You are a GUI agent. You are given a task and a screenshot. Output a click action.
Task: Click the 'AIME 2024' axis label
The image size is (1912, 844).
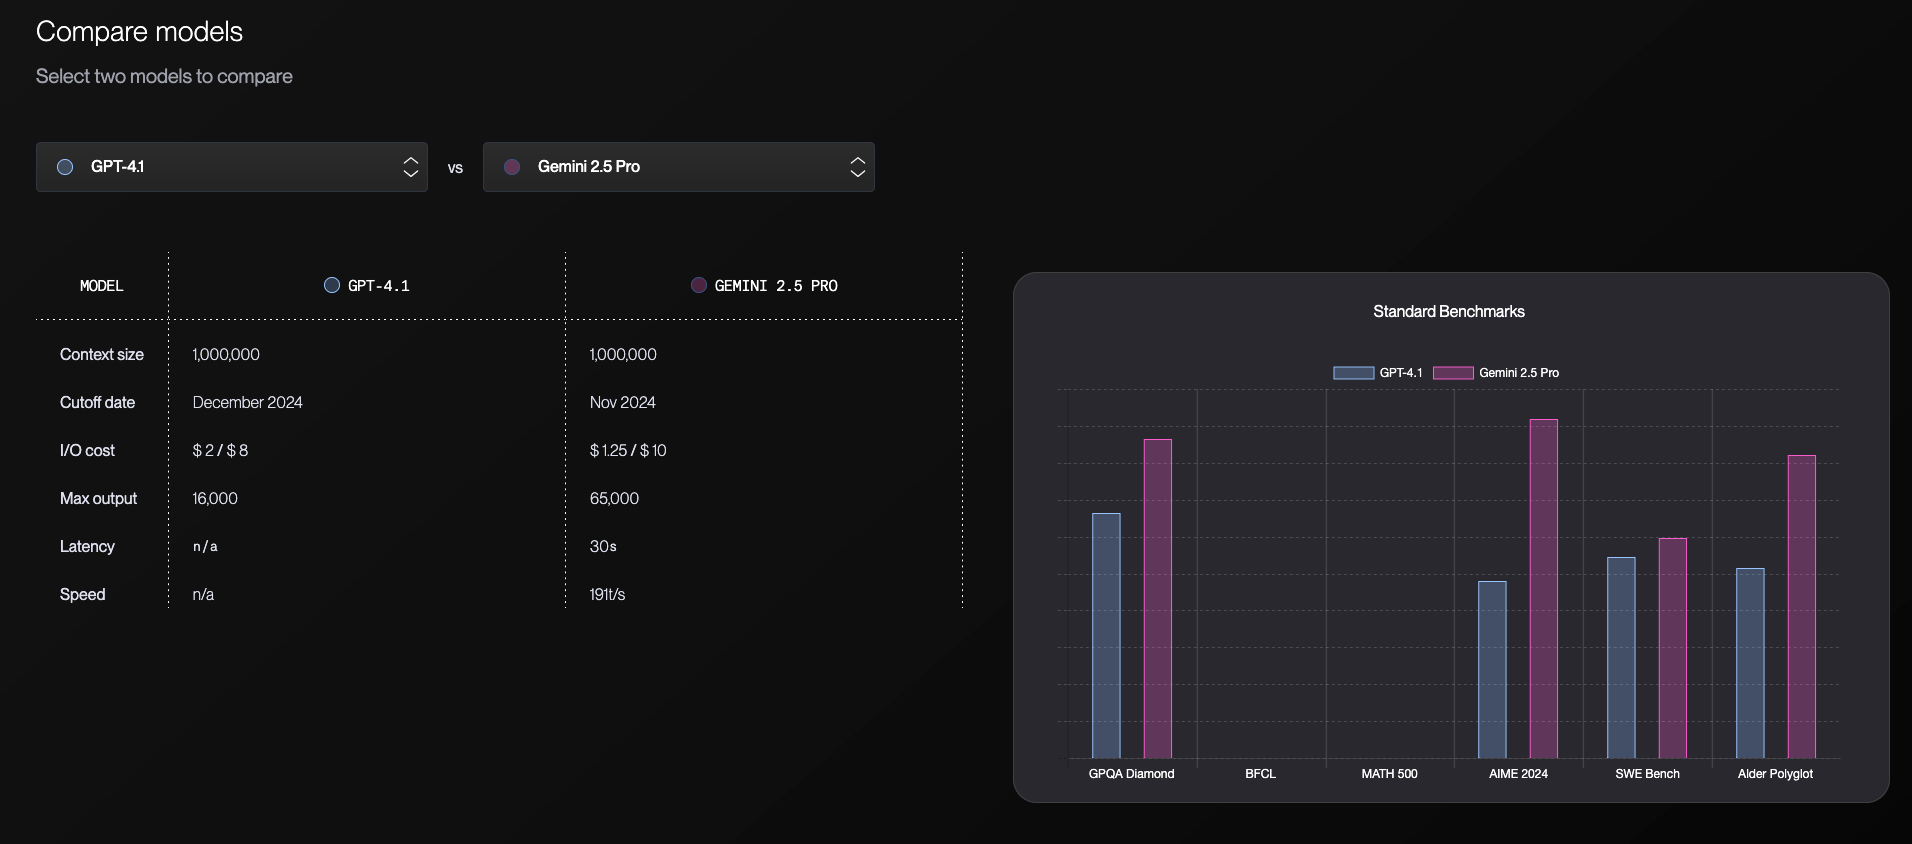(1518, 774)
